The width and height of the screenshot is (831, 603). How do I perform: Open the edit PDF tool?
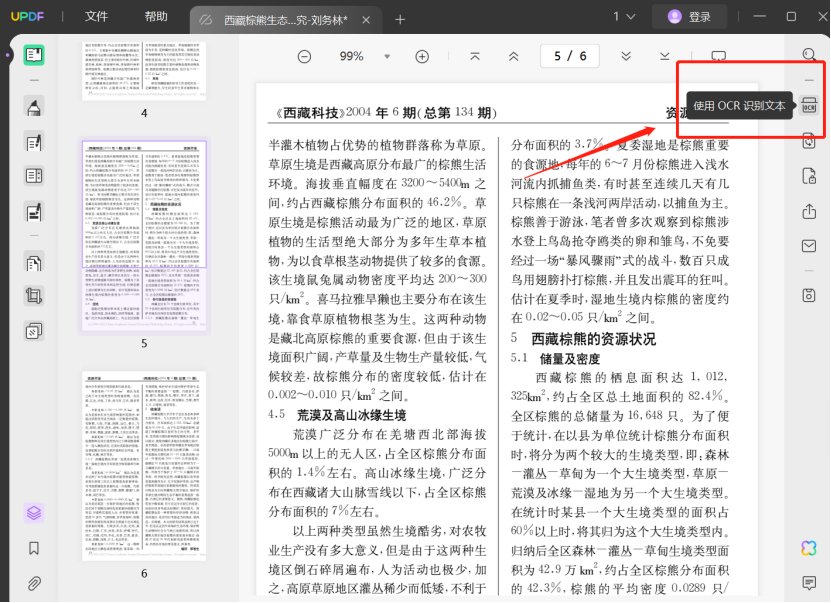point(34,142)
